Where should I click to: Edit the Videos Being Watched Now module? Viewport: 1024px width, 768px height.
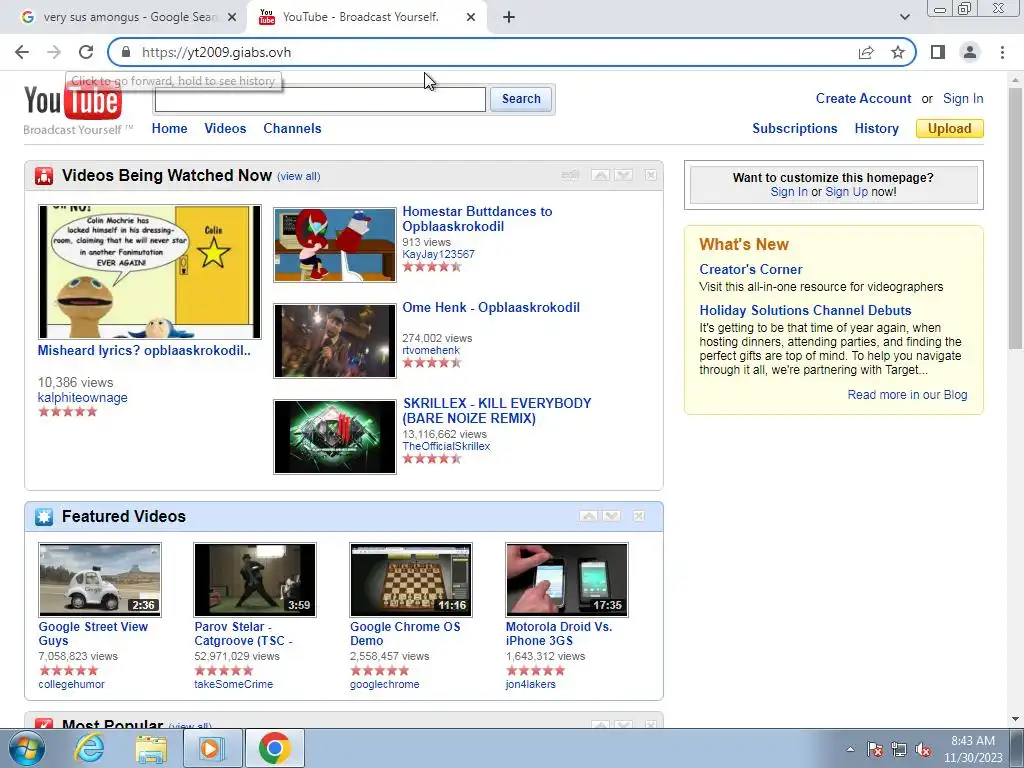coord(570,175)
